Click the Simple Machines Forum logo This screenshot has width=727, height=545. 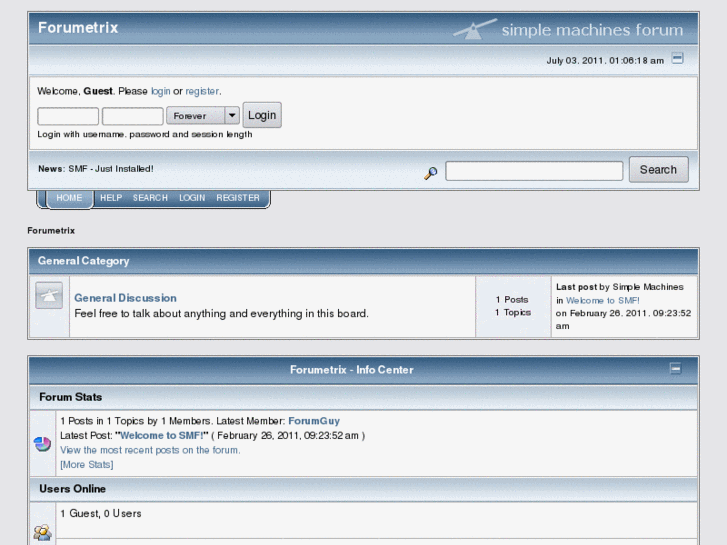click(568, 29)
